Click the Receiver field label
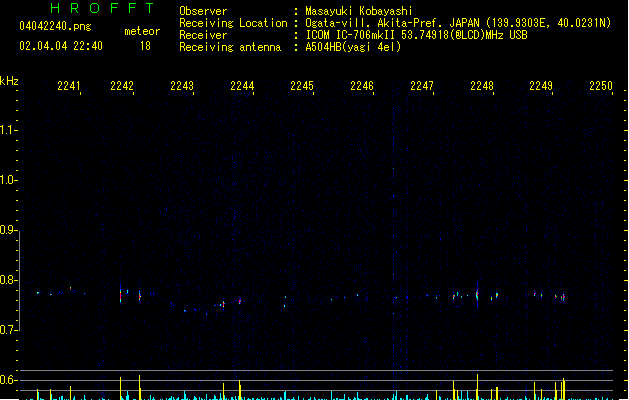The height and width of the screenshot is (400, 629). [203, 35]
